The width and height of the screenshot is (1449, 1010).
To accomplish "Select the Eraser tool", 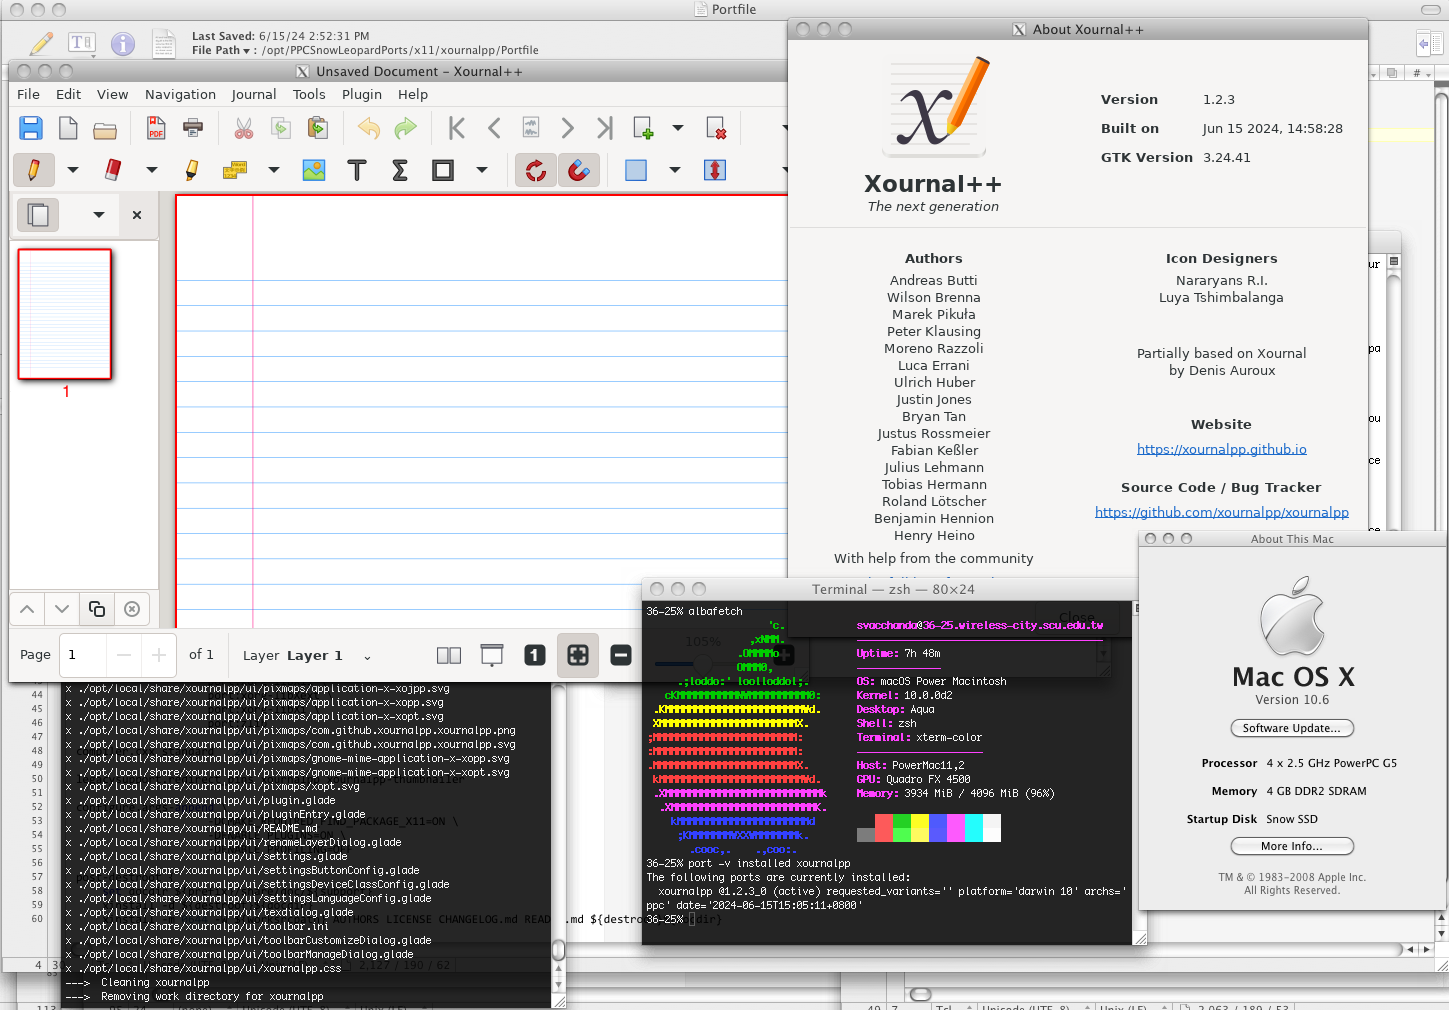I will [113, 170].
